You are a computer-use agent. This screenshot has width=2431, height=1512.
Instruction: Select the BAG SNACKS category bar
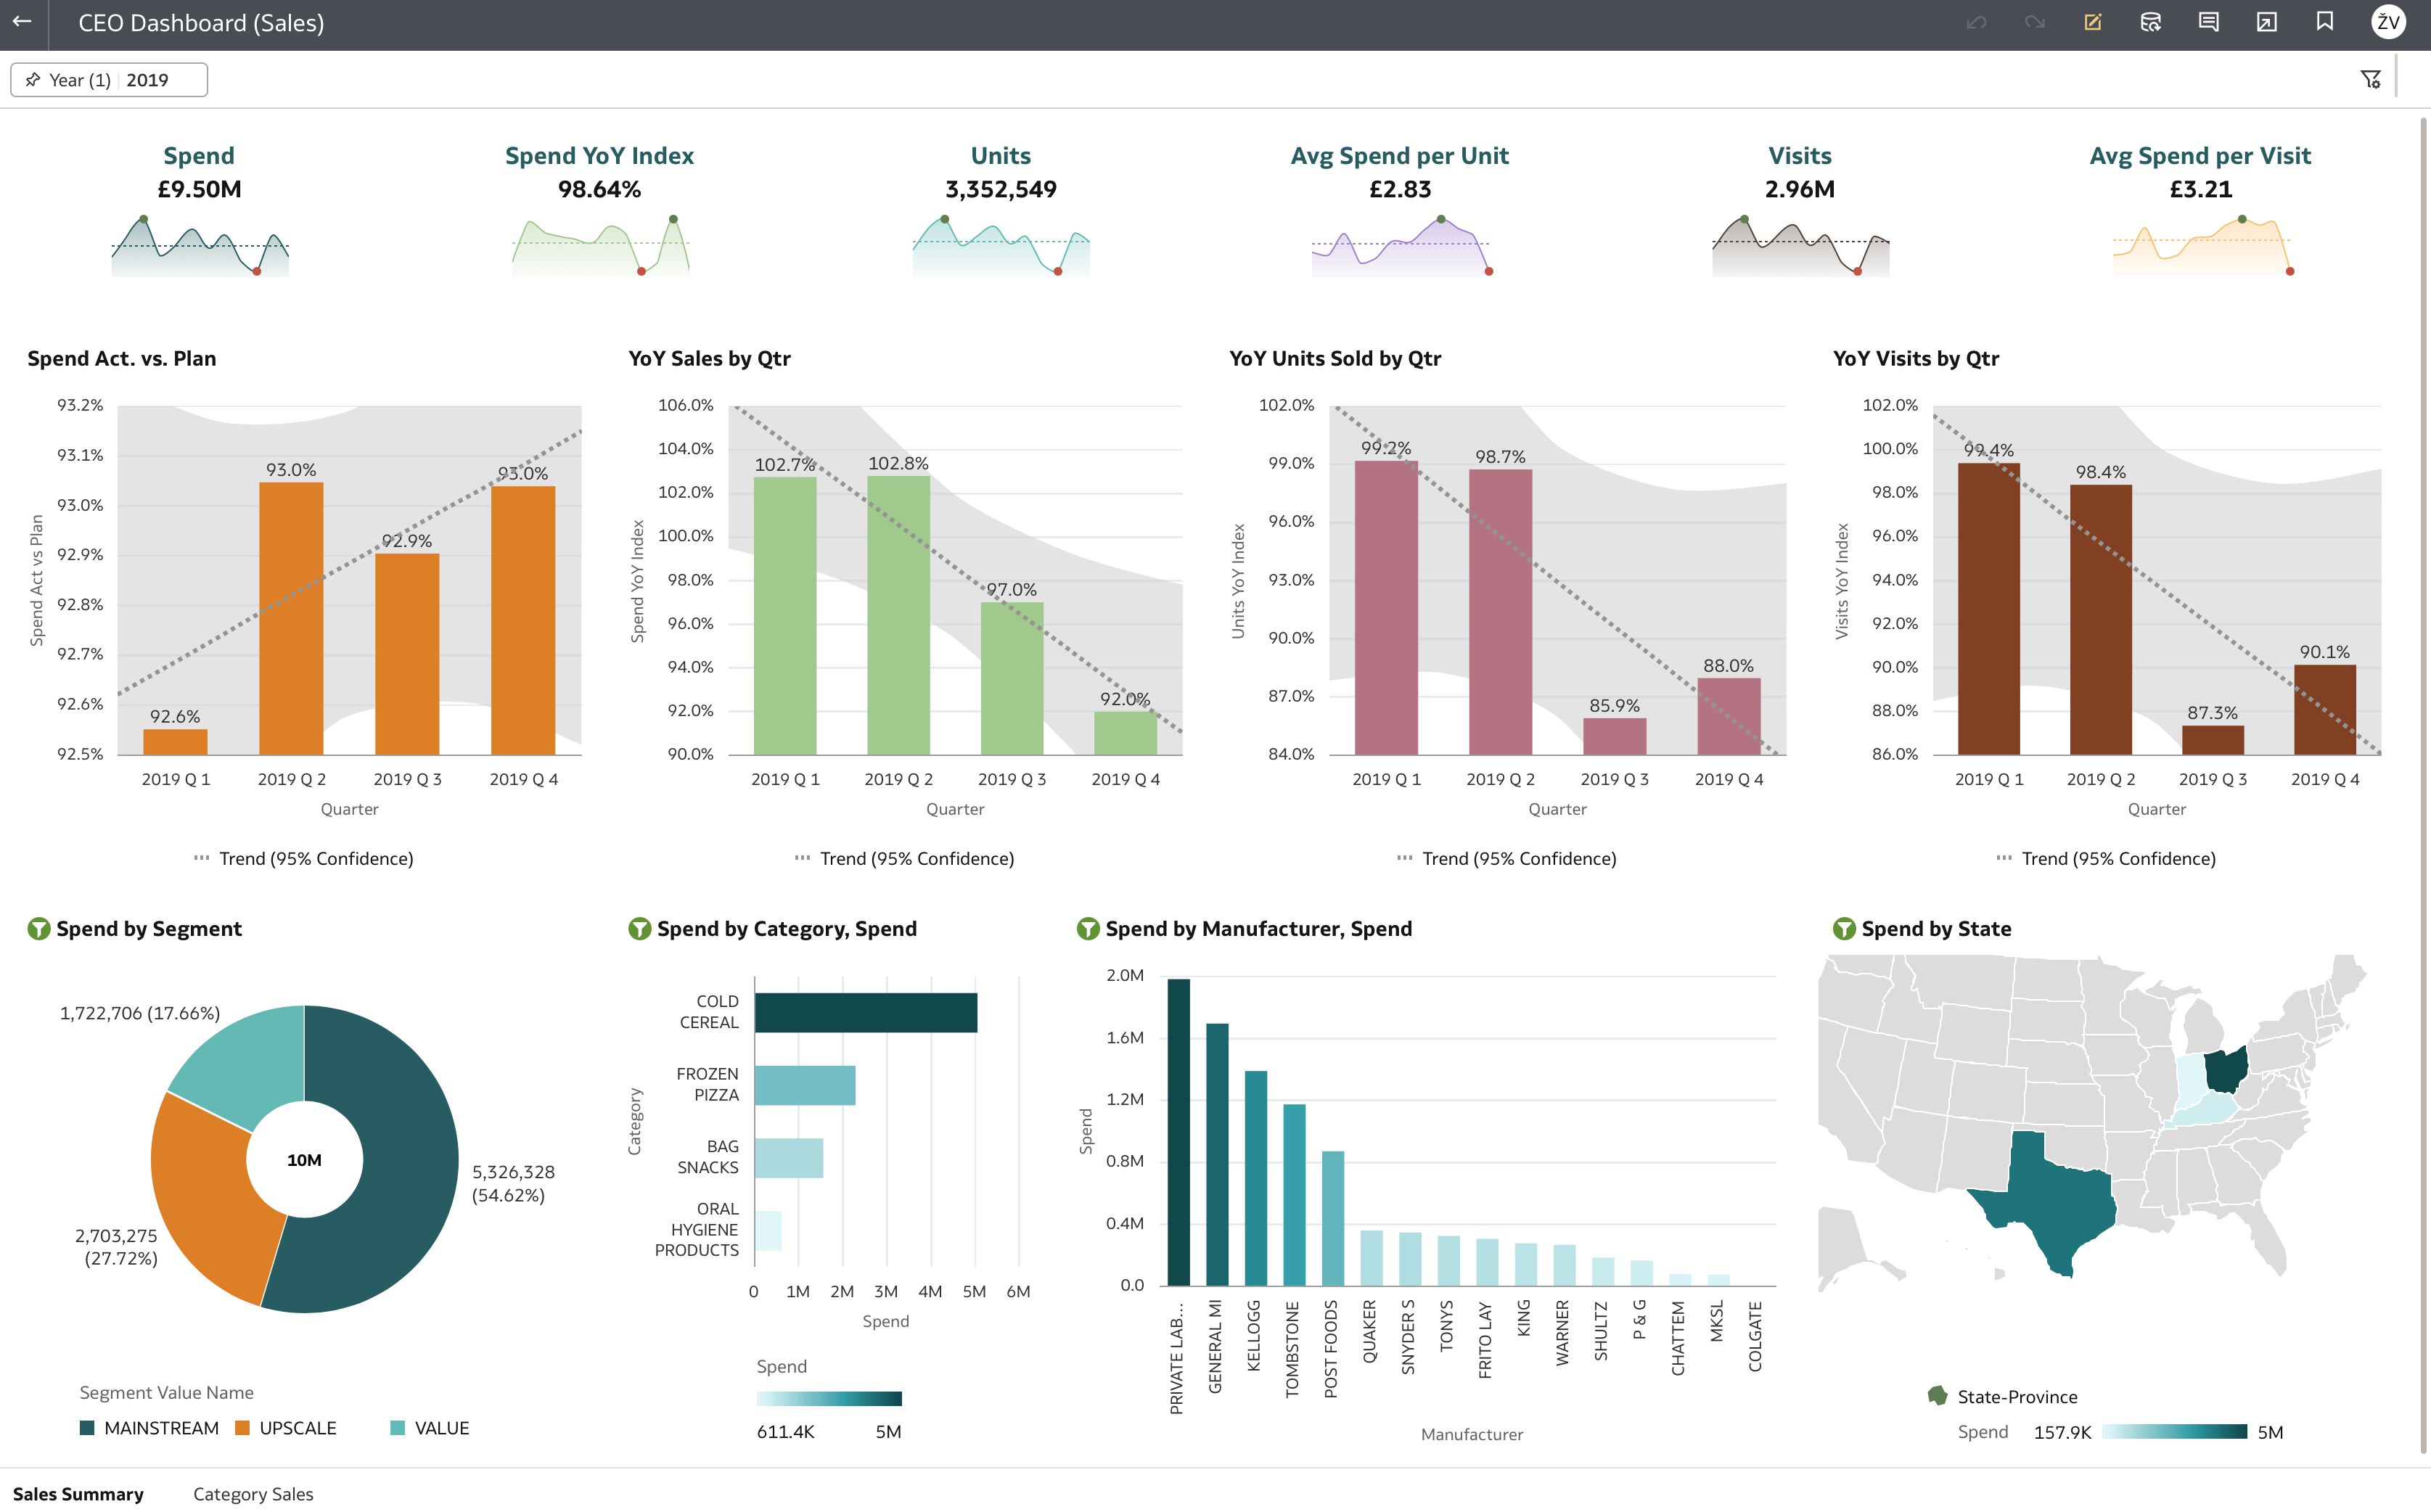click(x=789, y=1158)
